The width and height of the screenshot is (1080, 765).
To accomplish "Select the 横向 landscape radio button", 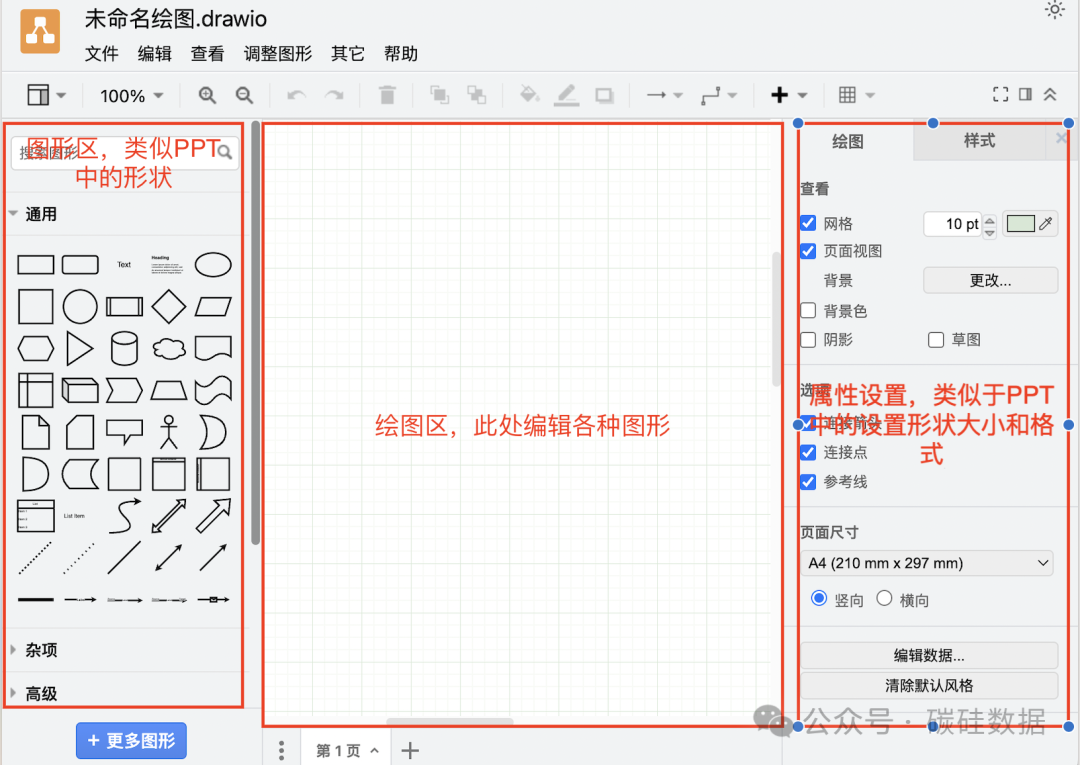I will [884, 598].
